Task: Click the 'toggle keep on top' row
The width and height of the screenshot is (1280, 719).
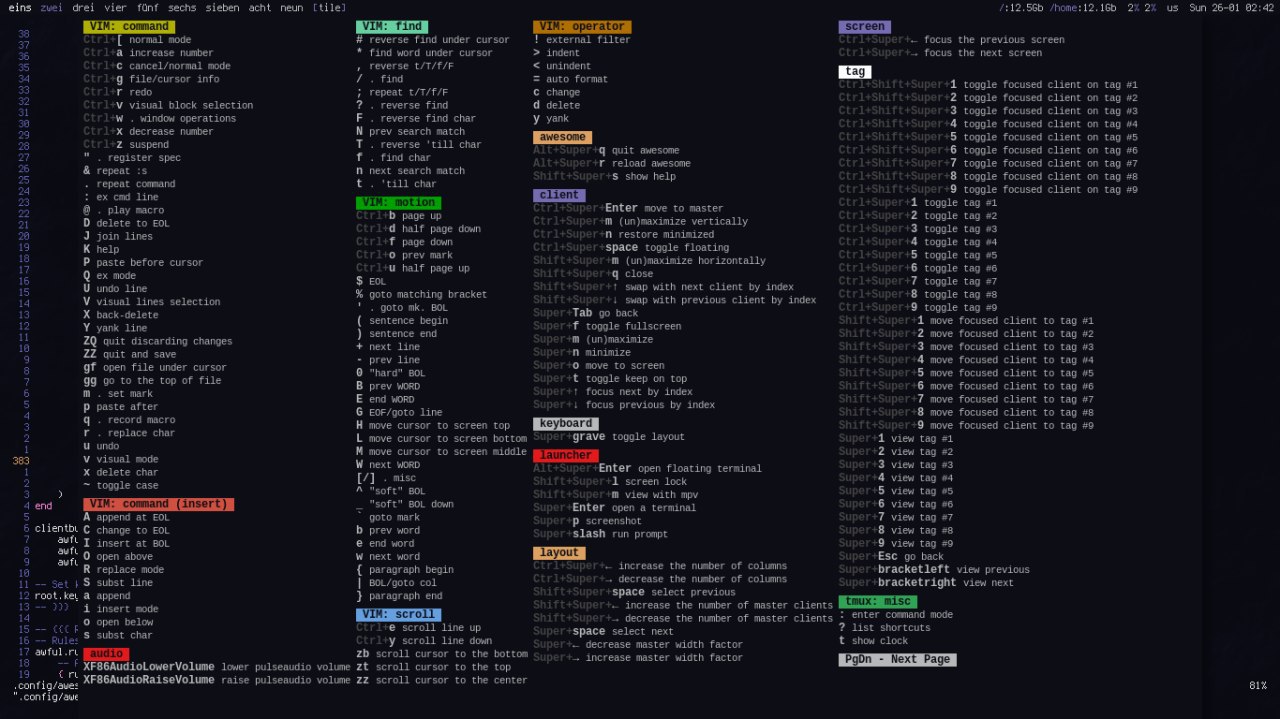Action: (x=610, y=379)
